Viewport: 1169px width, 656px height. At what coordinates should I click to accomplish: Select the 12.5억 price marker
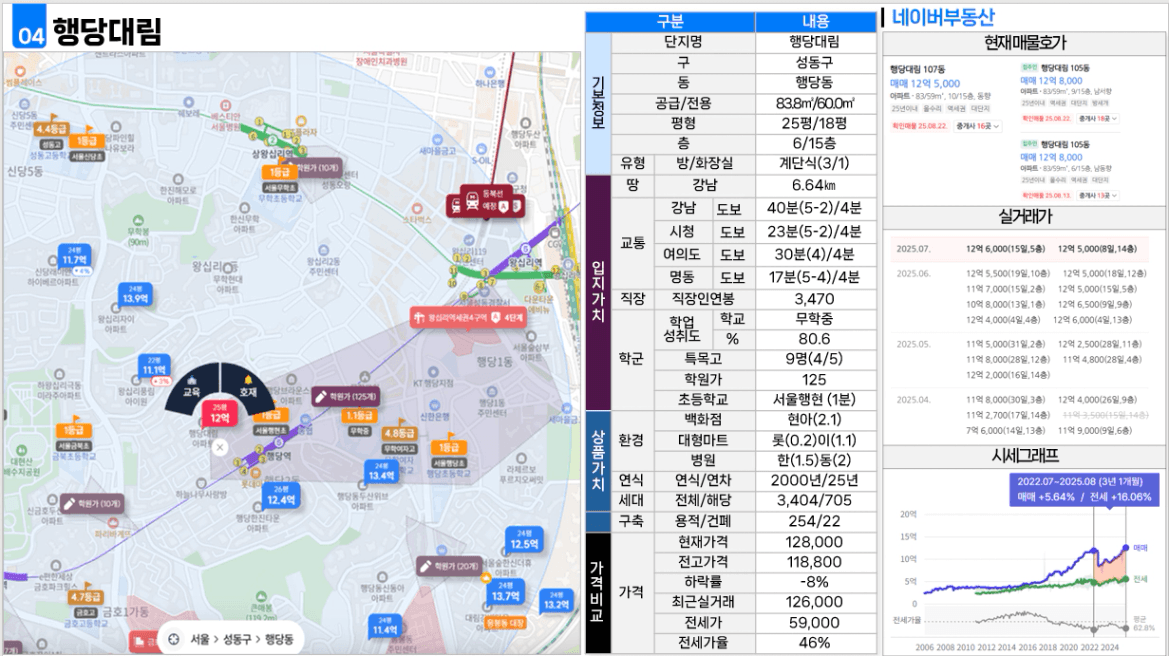click(524, 540)
